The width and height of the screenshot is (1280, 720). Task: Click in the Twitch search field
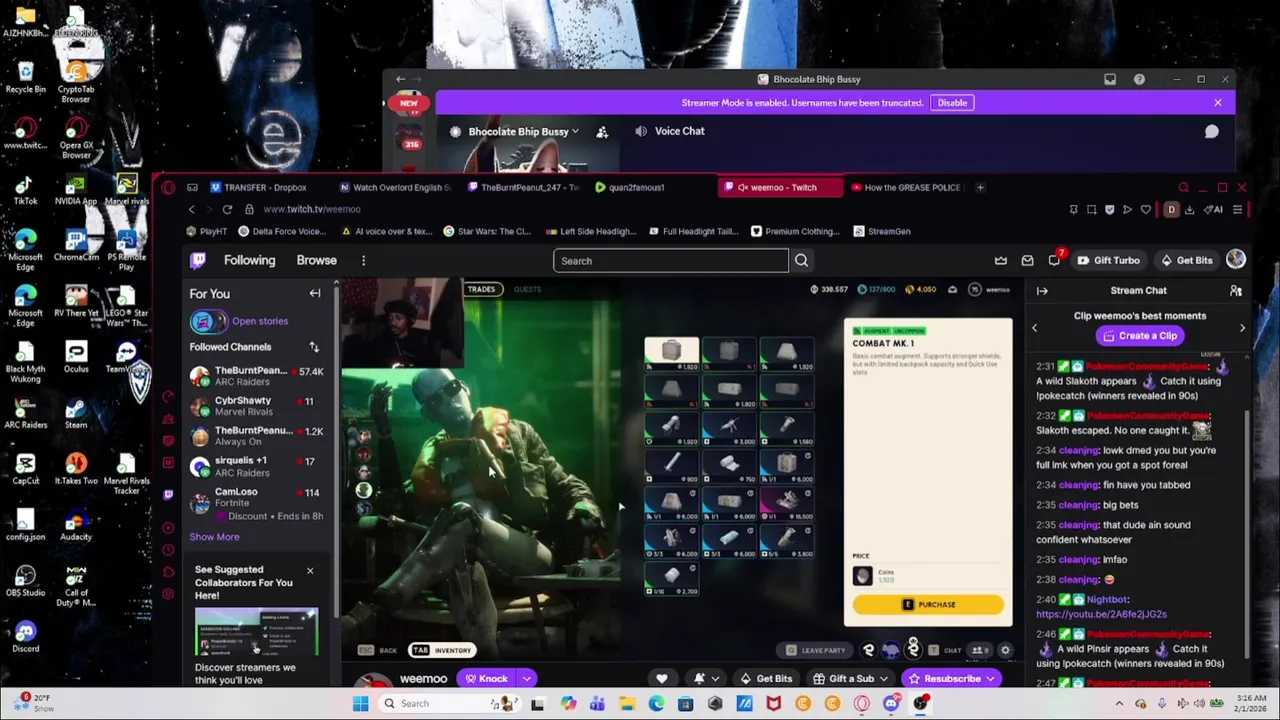tap(671, 261)
